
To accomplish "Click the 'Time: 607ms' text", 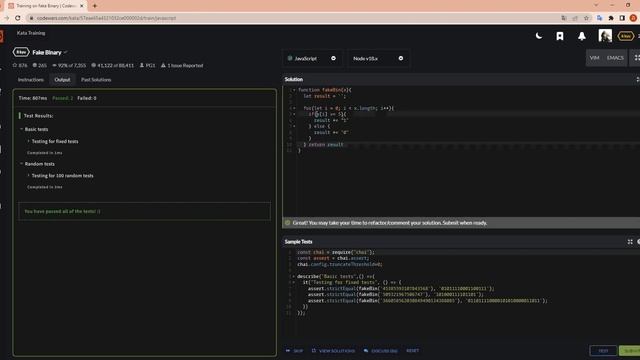I will pos(33,98).
